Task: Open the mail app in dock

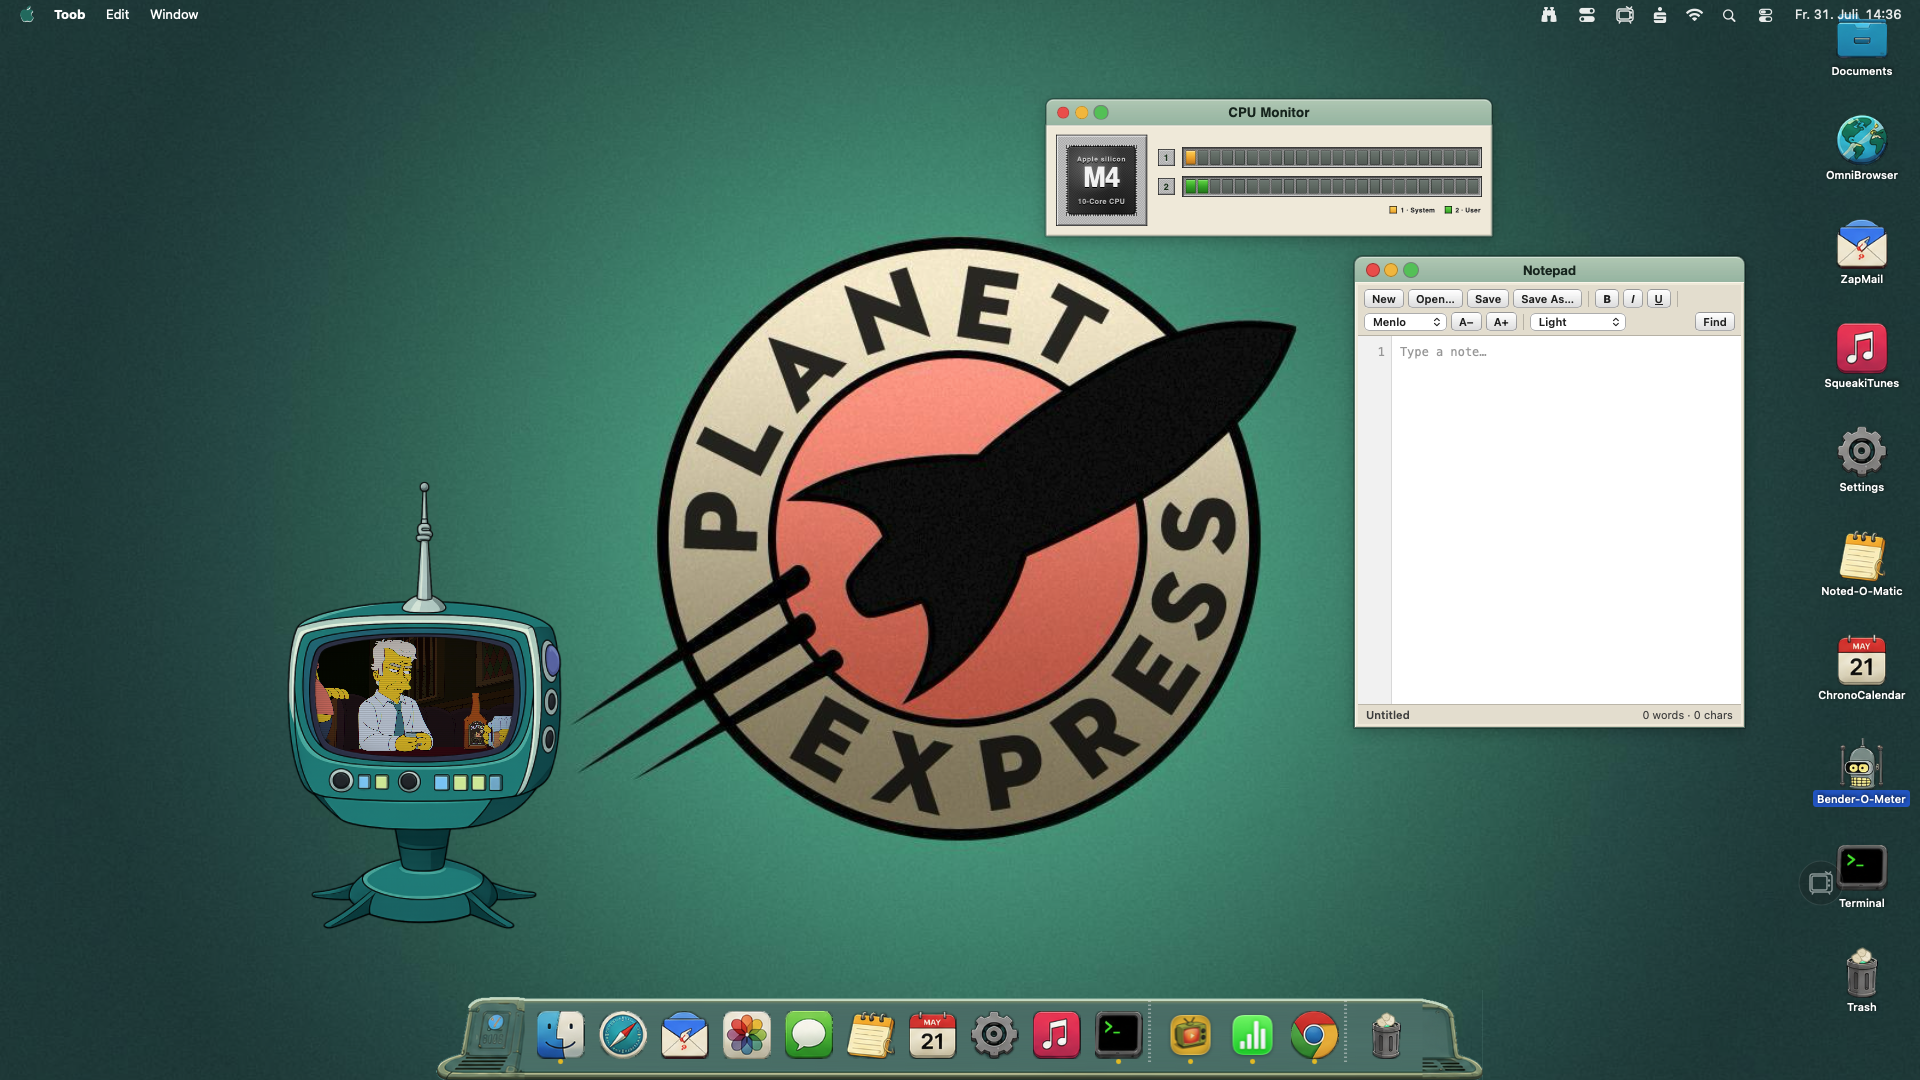Action: [684, 1035]
